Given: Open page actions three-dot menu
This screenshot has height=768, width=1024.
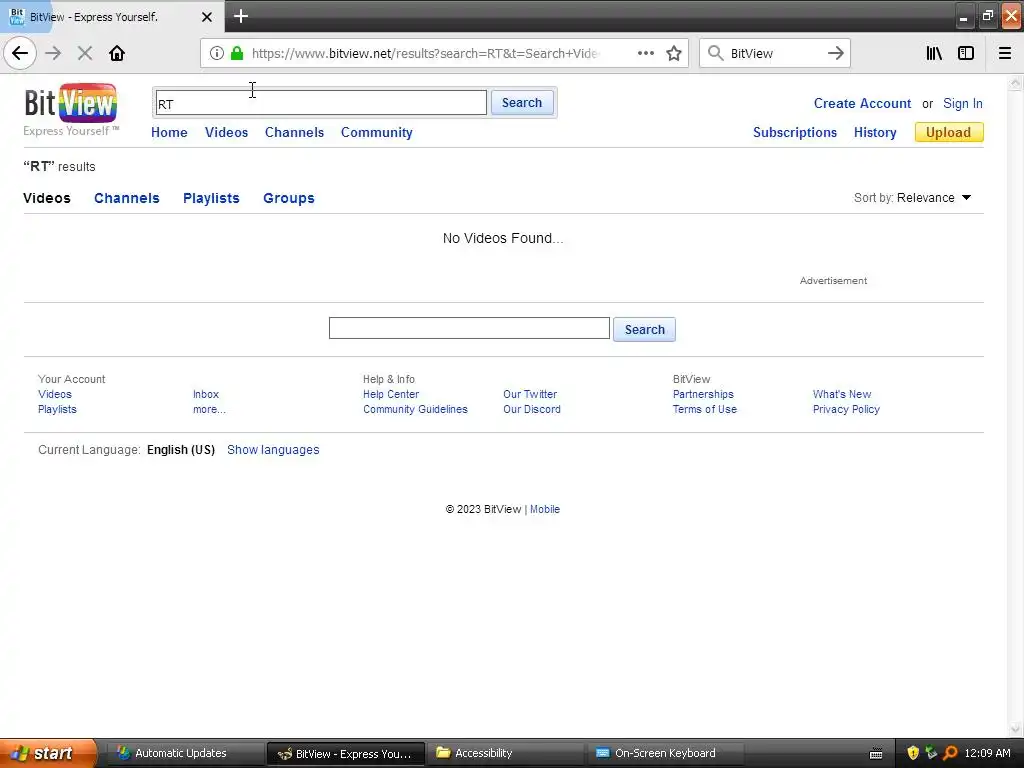Looking at the screenshot, I should coord(646,53).
